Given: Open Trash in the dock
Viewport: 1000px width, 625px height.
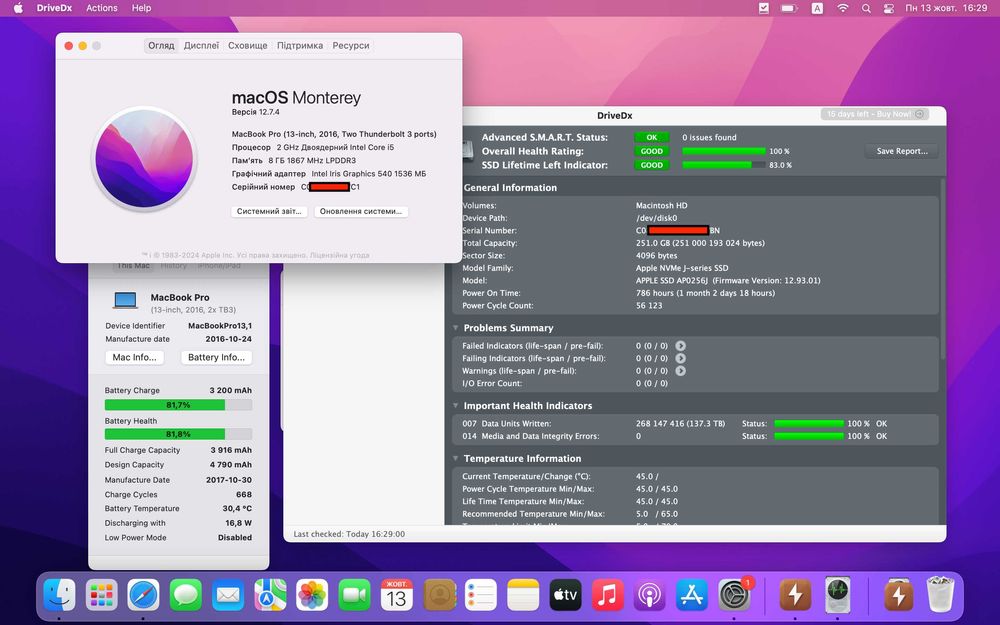Looking at the screenshot, I should (940, 594).
